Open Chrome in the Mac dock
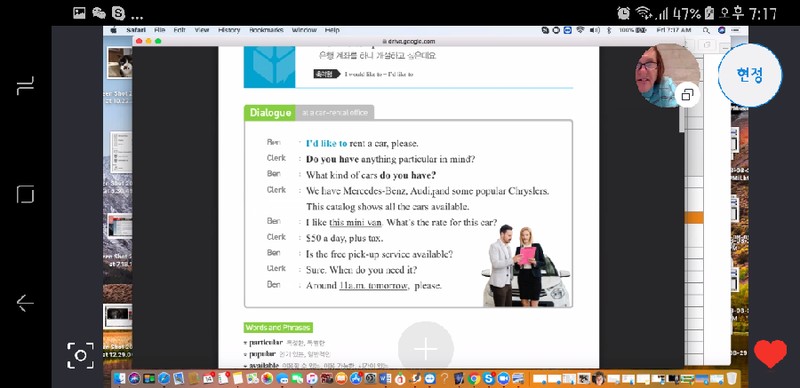The width and height of the screenshot is (800, 388). tap(474, 378)
